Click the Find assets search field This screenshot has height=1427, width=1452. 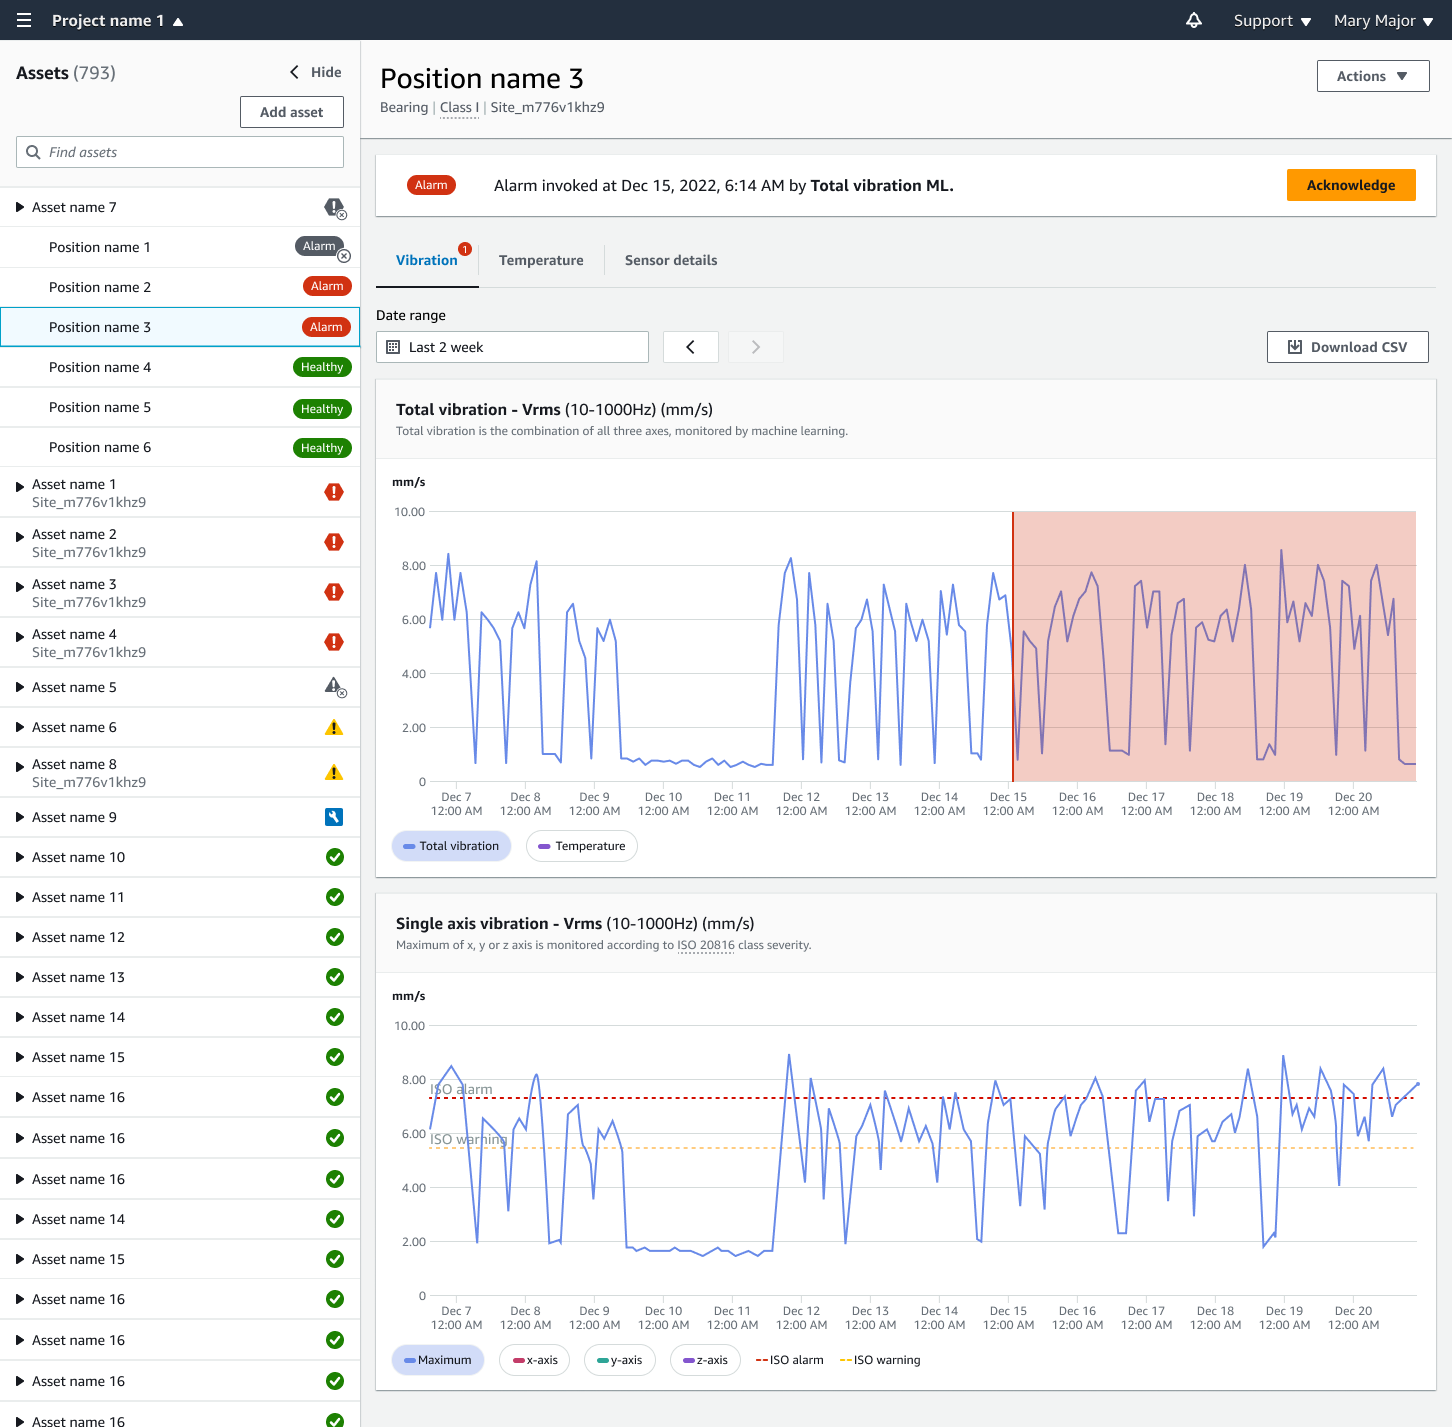pyautogui.click(x=179, y=152)
